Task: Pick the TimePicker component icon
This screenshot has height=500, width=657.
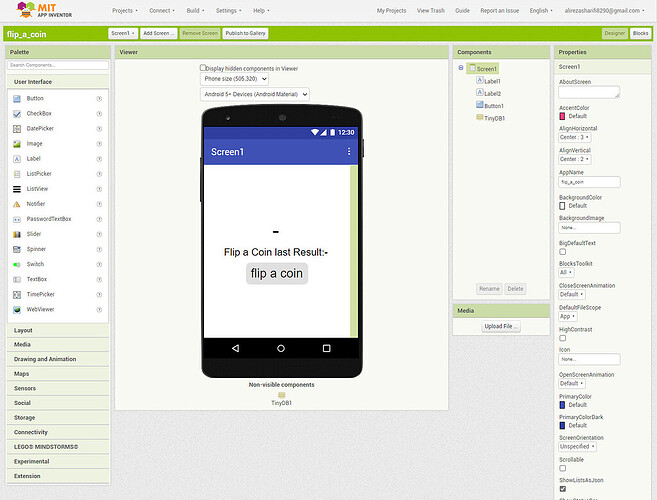Action: (17, 295)
